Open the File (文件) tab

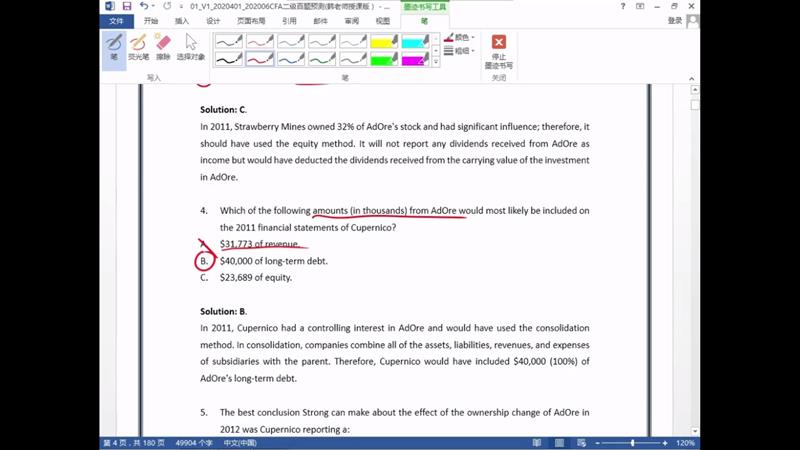(116, 20)
